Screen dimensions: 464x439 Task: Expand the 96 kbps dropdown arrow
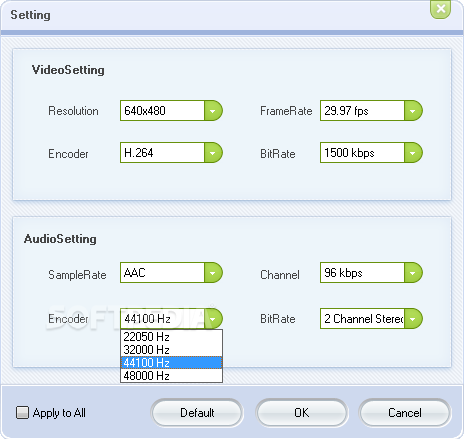point(413,273)
